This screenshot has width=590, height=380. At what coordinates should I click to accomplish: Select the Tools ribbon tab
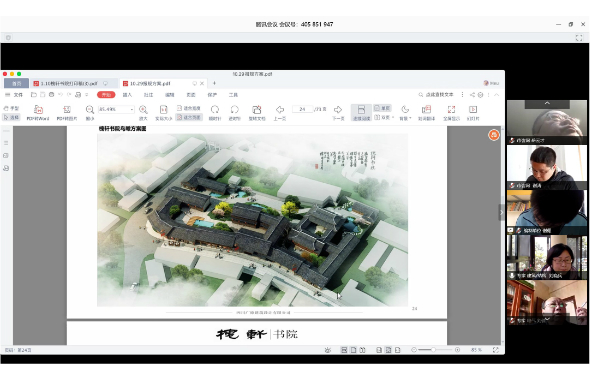[233, 95]
